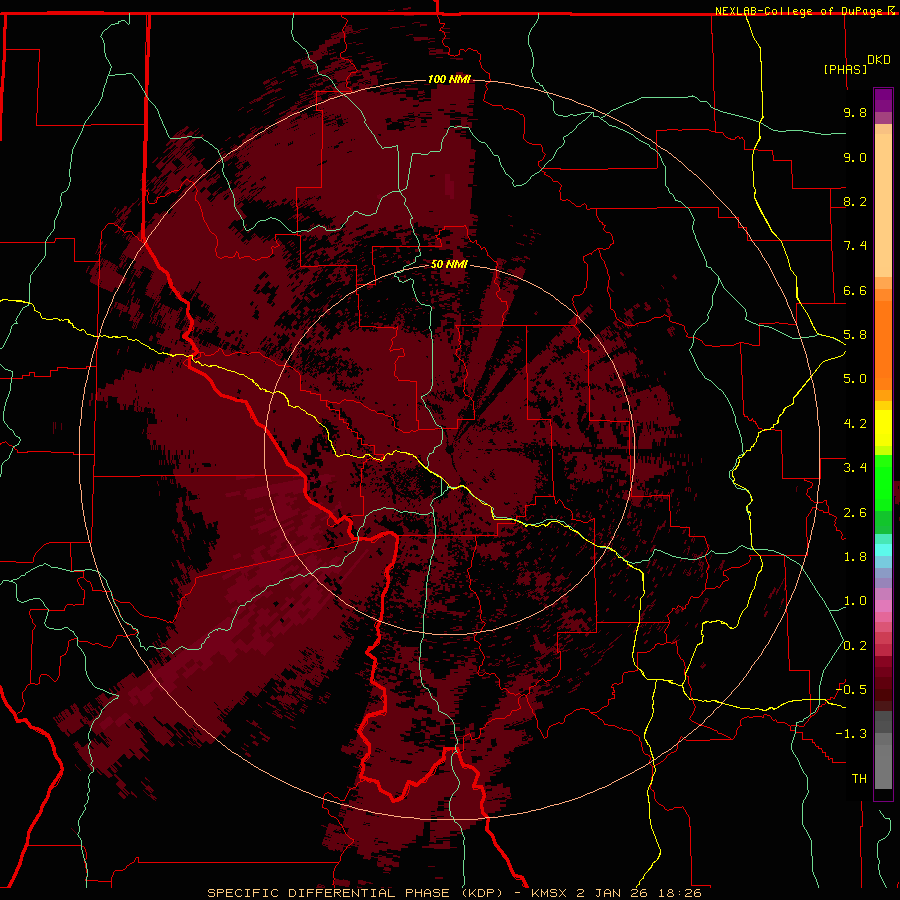The width and height of the screenshot is (900, 900).
Task: Pick the gray segment at the color bar bottom
Action: point(883,766)
